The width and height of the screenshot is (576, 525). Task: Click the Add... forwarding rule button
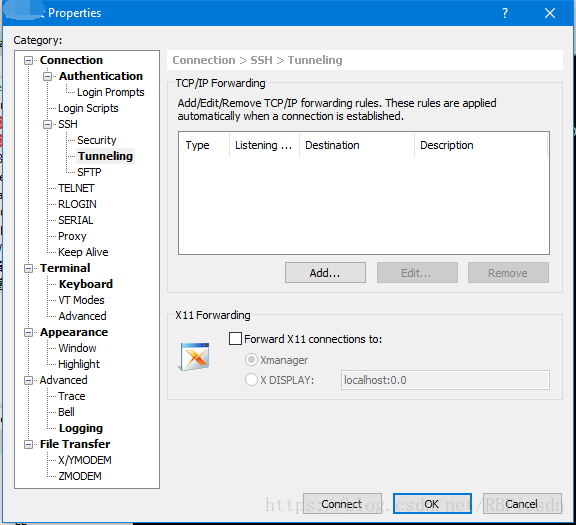[325, 273]
